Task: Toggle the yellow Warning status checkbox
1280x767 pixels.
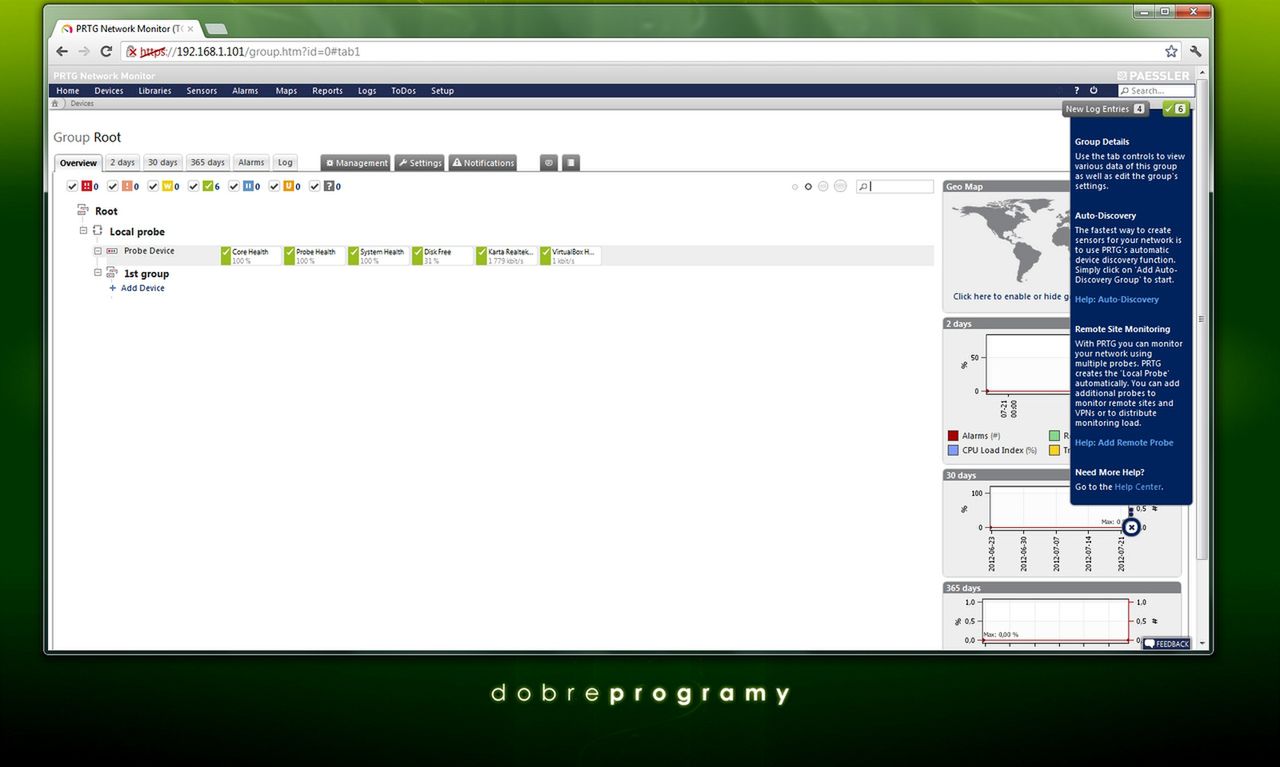Action: [153, 186]
